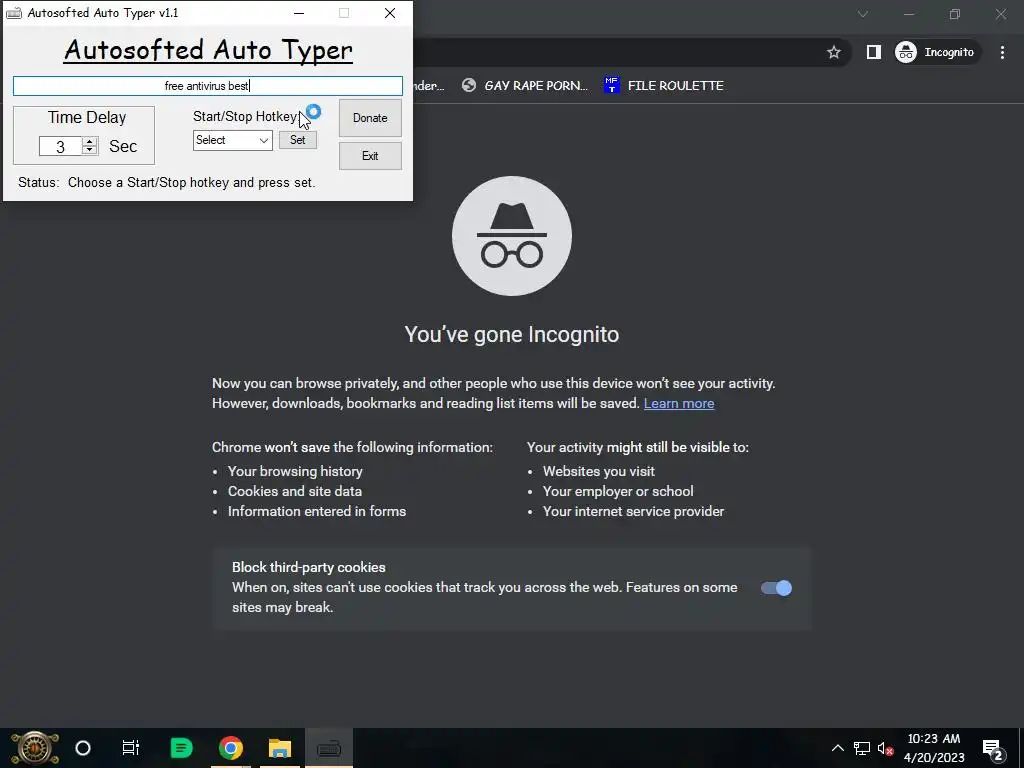1024x768 pixels.
Task: Close the Autosofted Auto Typer window
Action: point(390,13)
